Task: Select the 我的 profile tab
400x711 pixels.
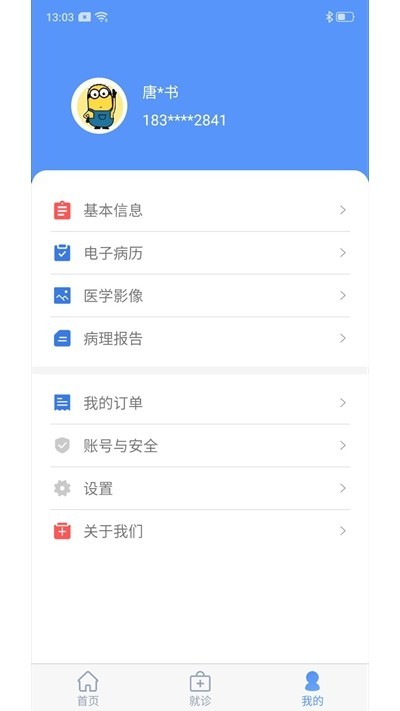Action: pyautogui.click(x=312, y=688)
